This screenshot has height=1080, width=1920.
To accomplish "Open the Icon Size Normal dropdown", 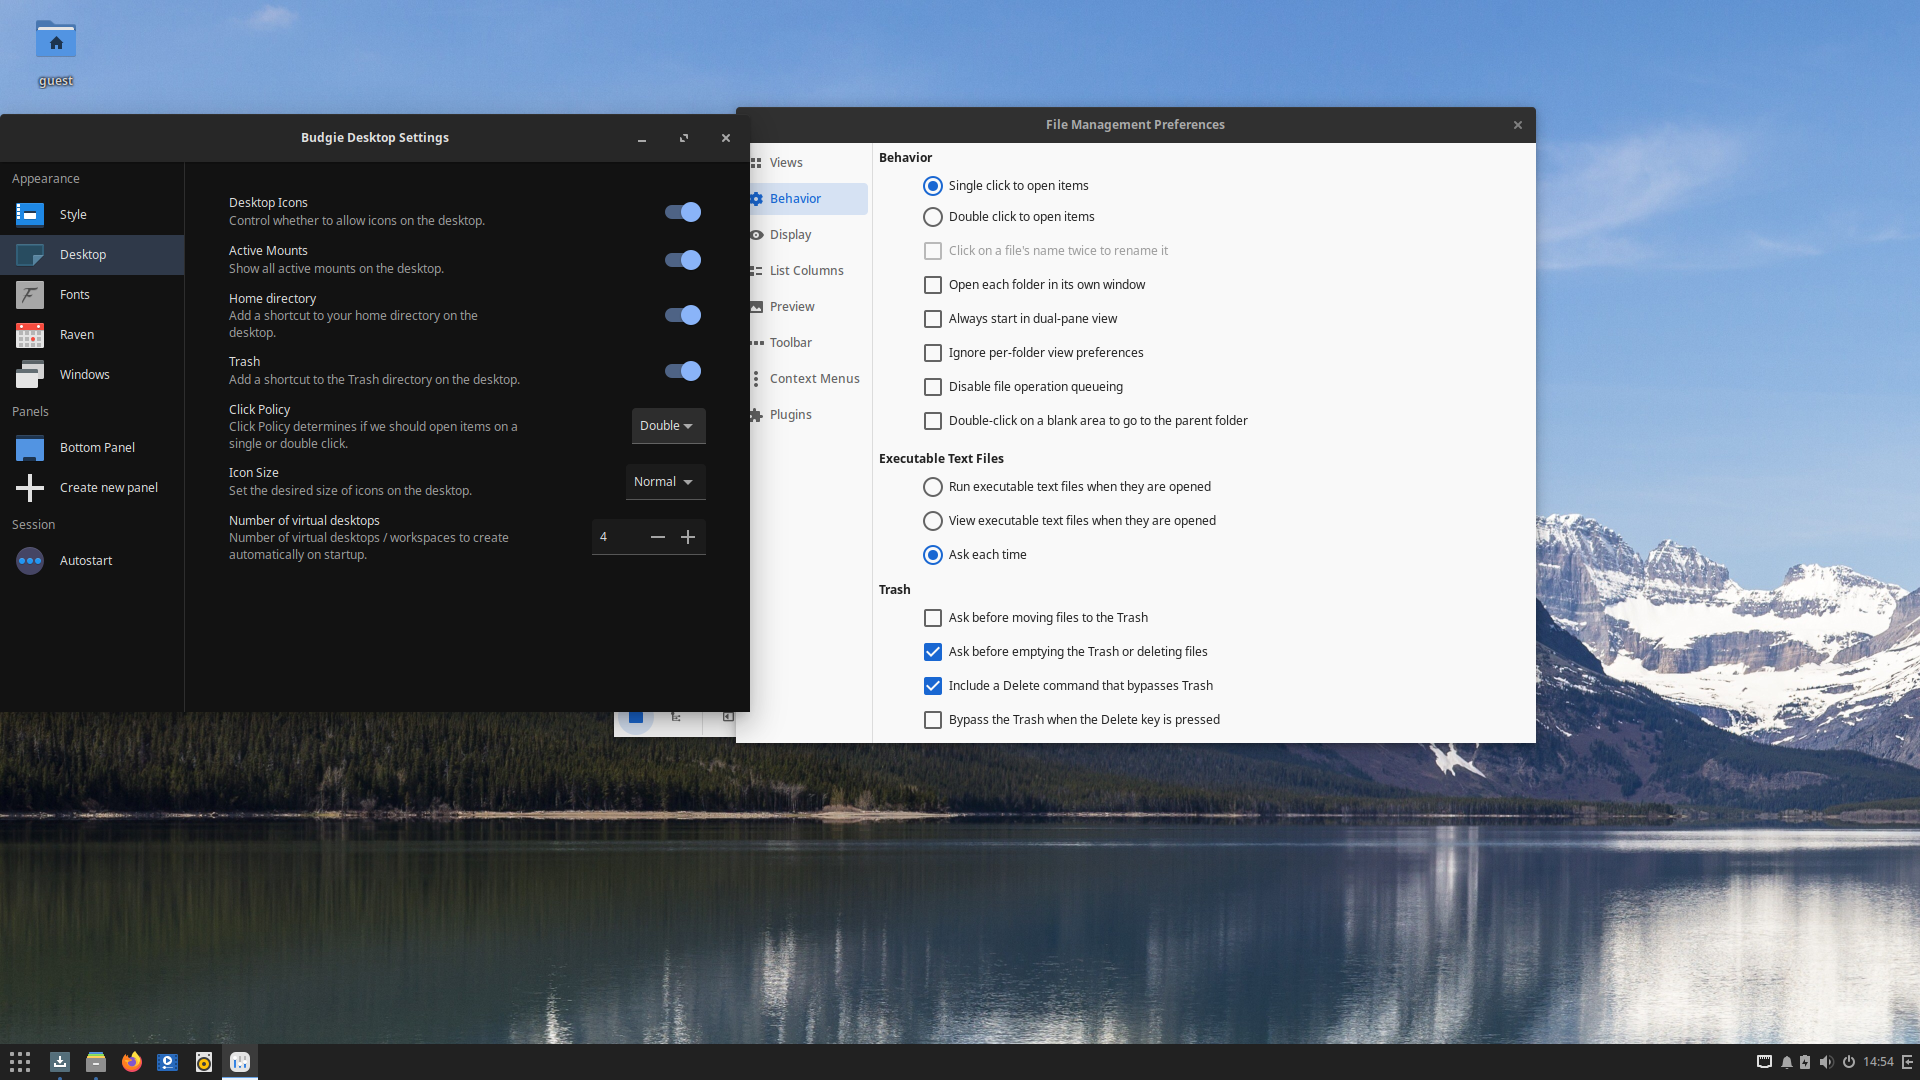I will tap(665, 482).
